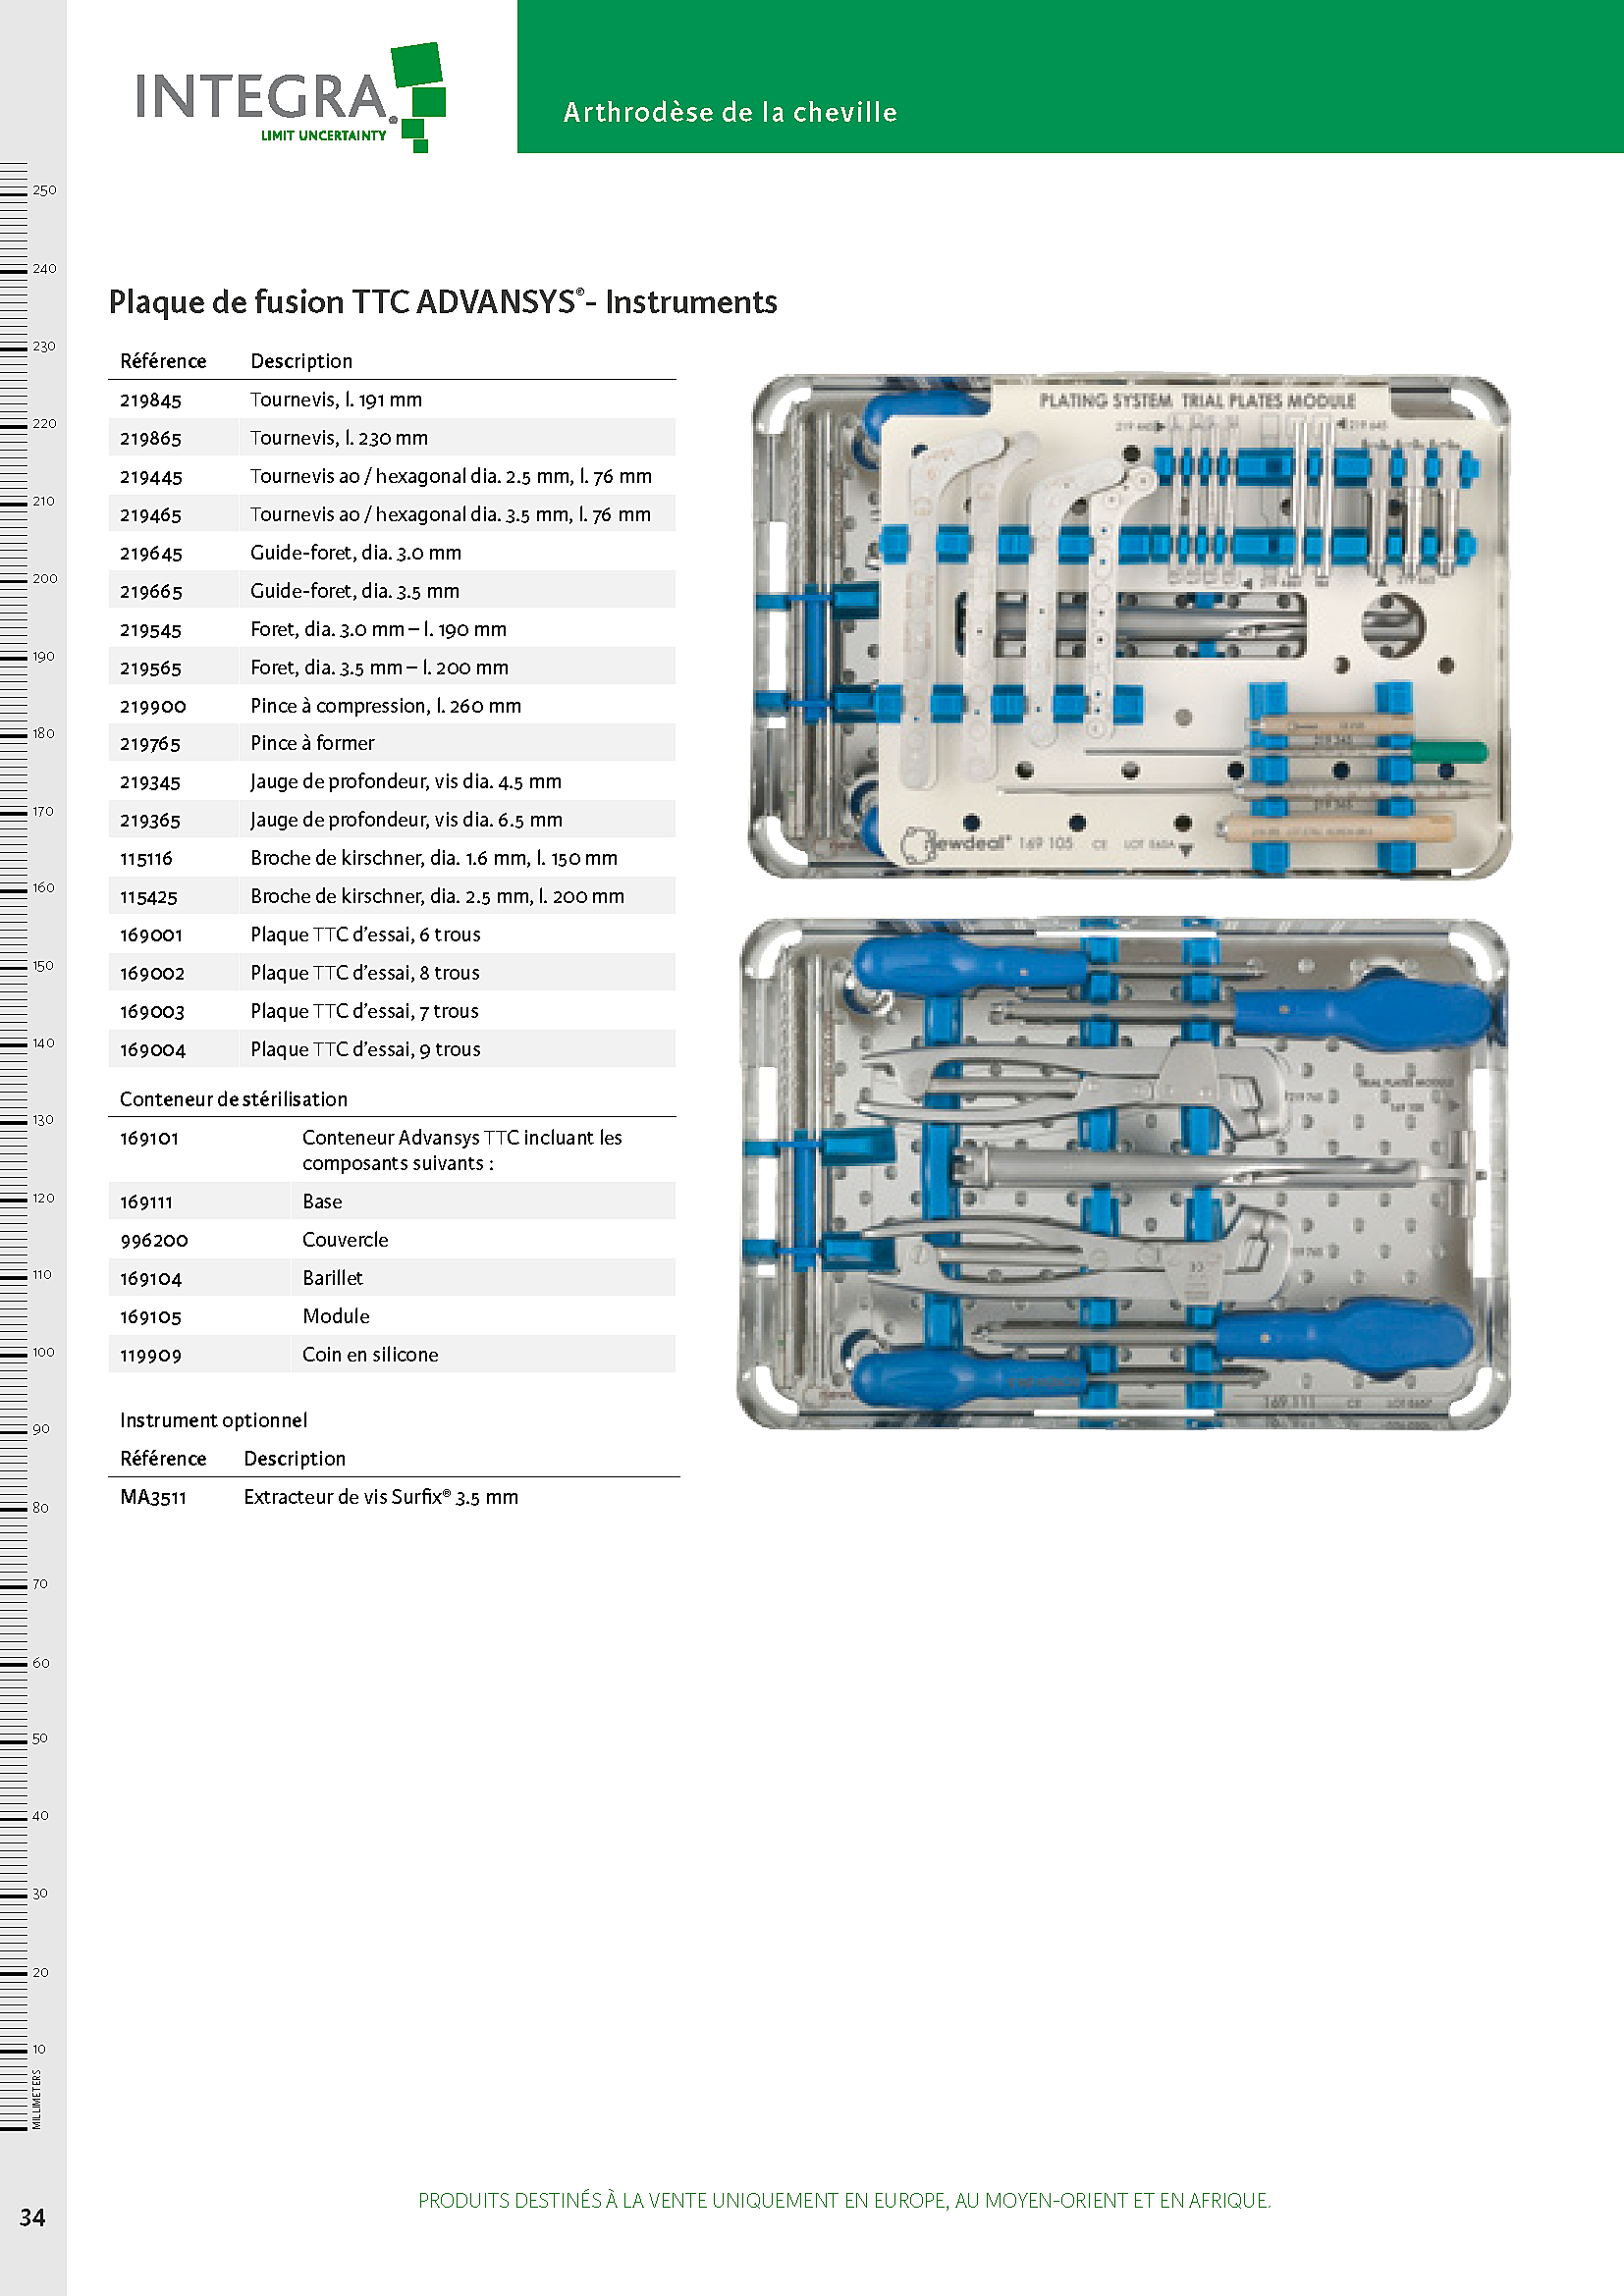1624x2296 pixels.
Task: Select reference number 219845
Action: (x=151, y=400)
